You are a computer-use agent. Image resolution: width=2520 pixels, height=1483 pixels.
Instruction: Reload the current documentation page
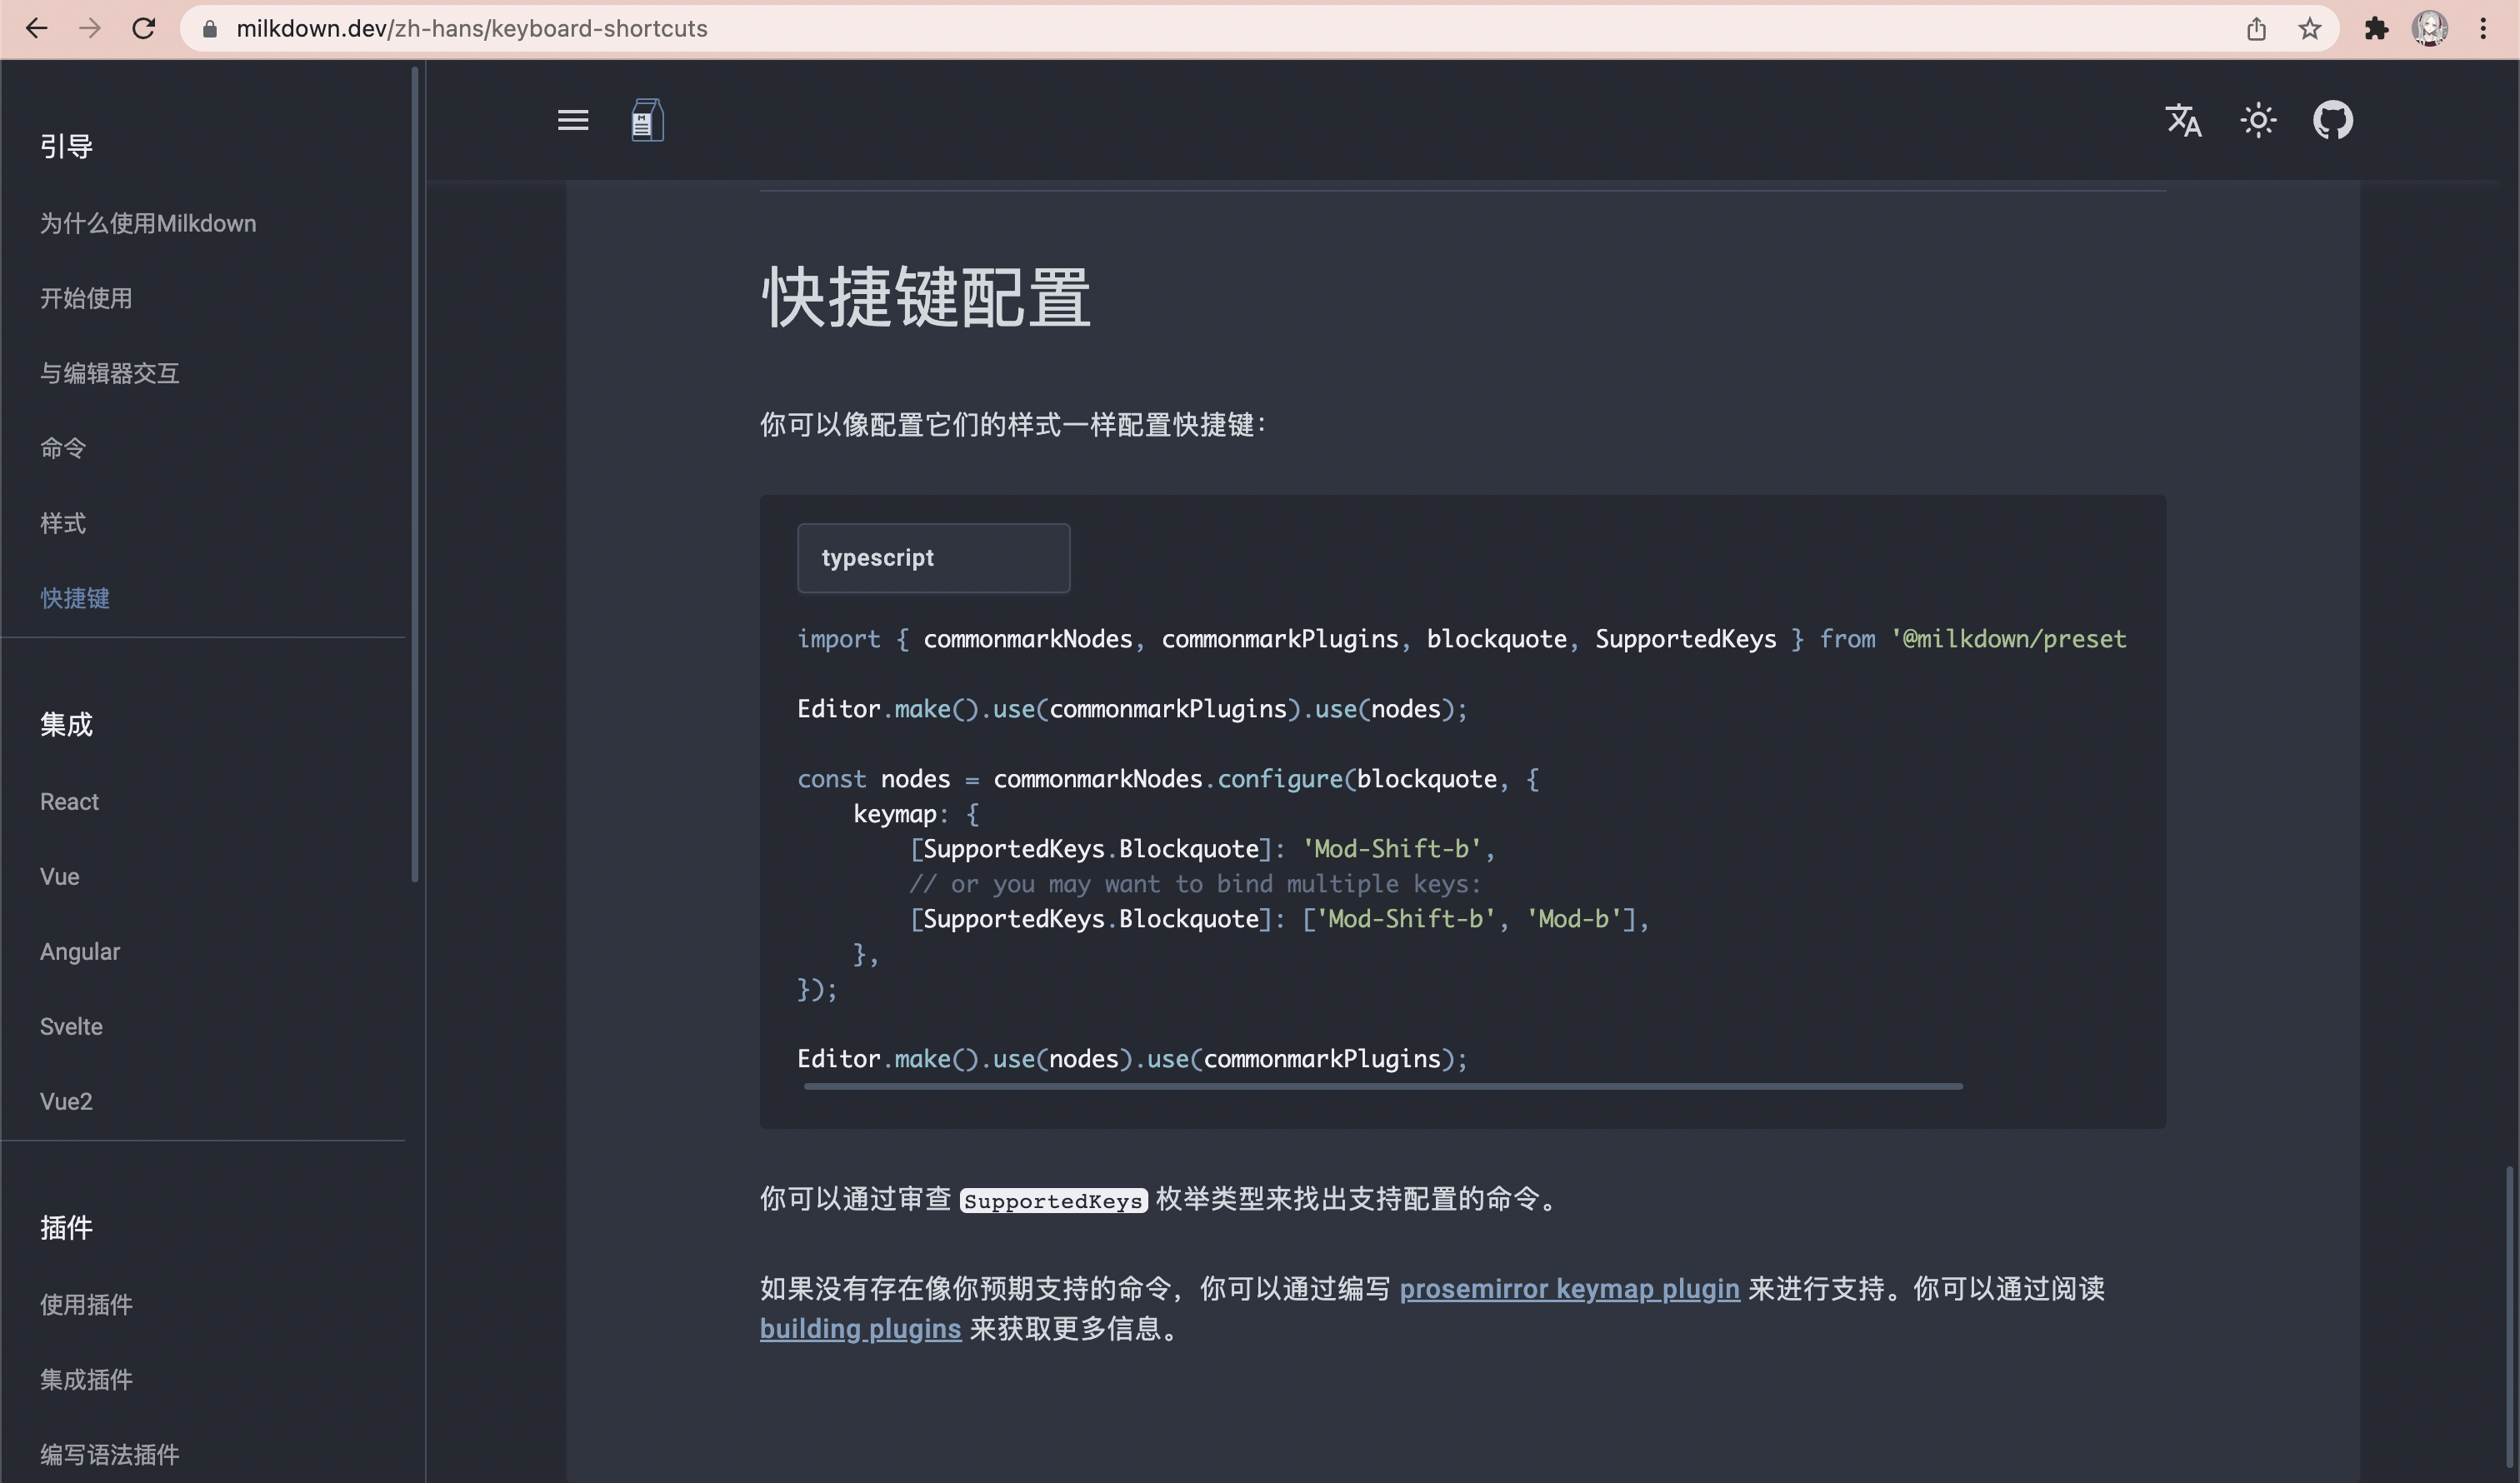point(143,28)
